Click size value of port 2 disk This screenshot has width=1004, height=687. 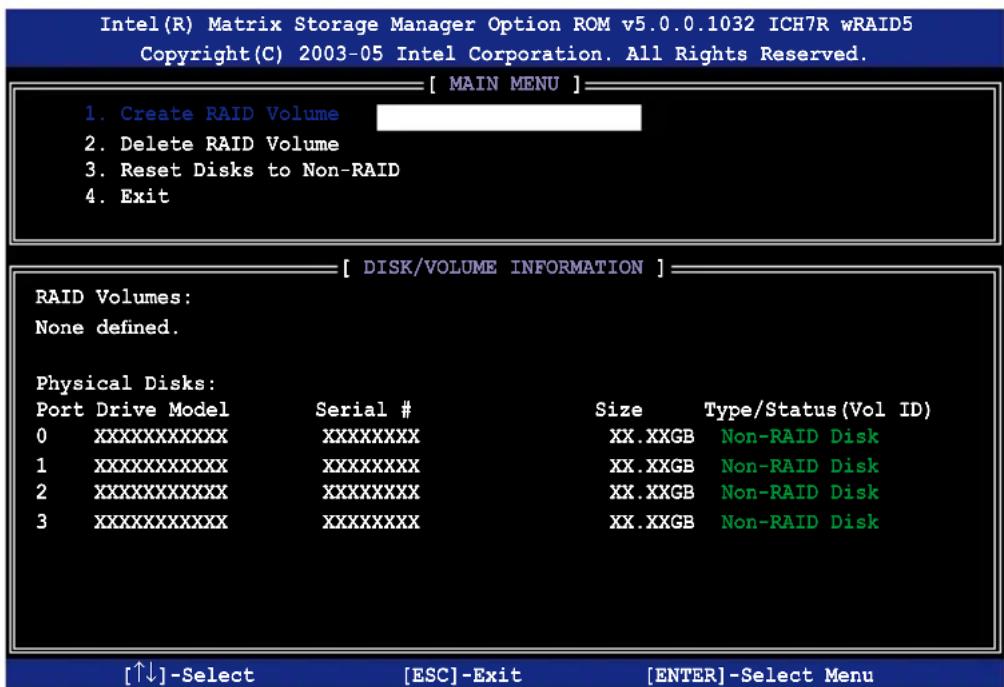pos(652,492)
